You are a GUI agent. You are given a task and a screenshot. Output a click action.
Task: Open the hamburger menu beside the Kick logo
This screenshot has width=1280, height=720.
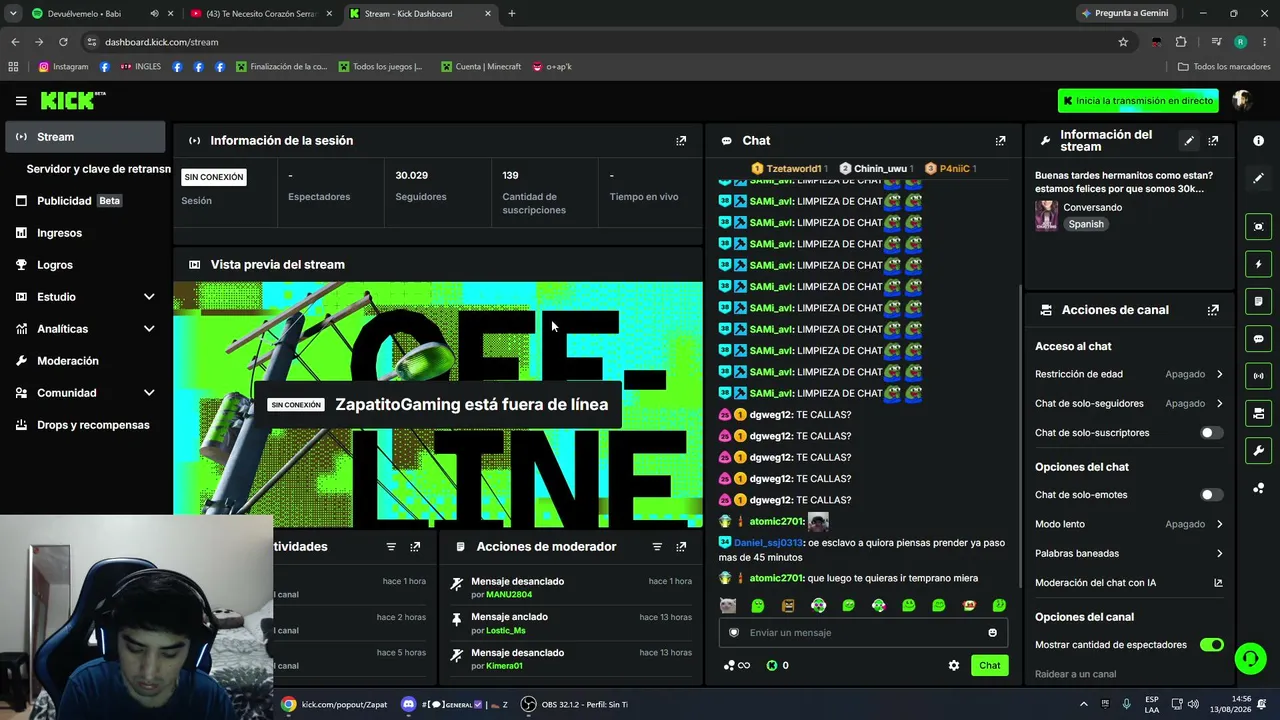point(21,101)
